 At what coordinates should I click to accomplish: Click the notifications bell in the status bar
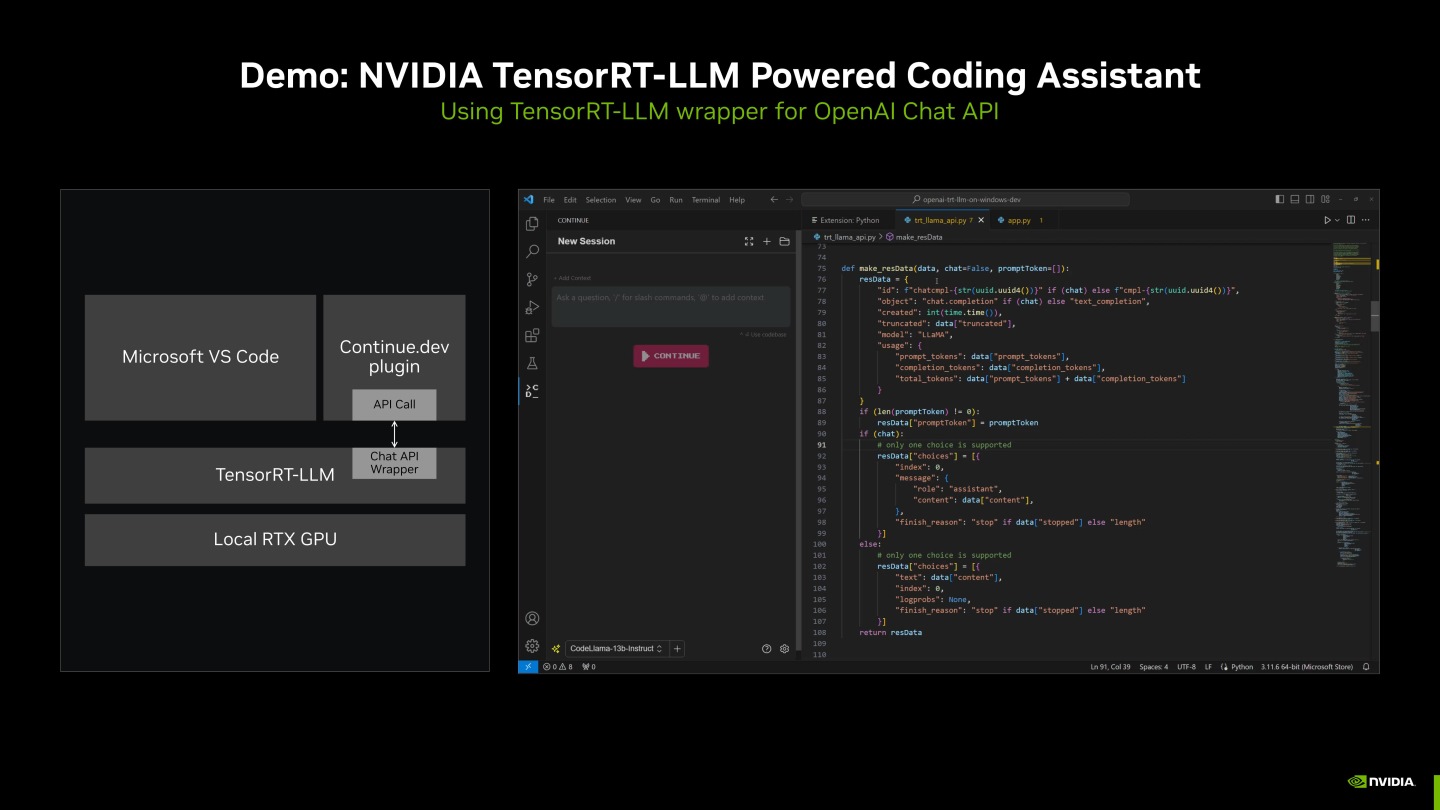click(1366, 667)
